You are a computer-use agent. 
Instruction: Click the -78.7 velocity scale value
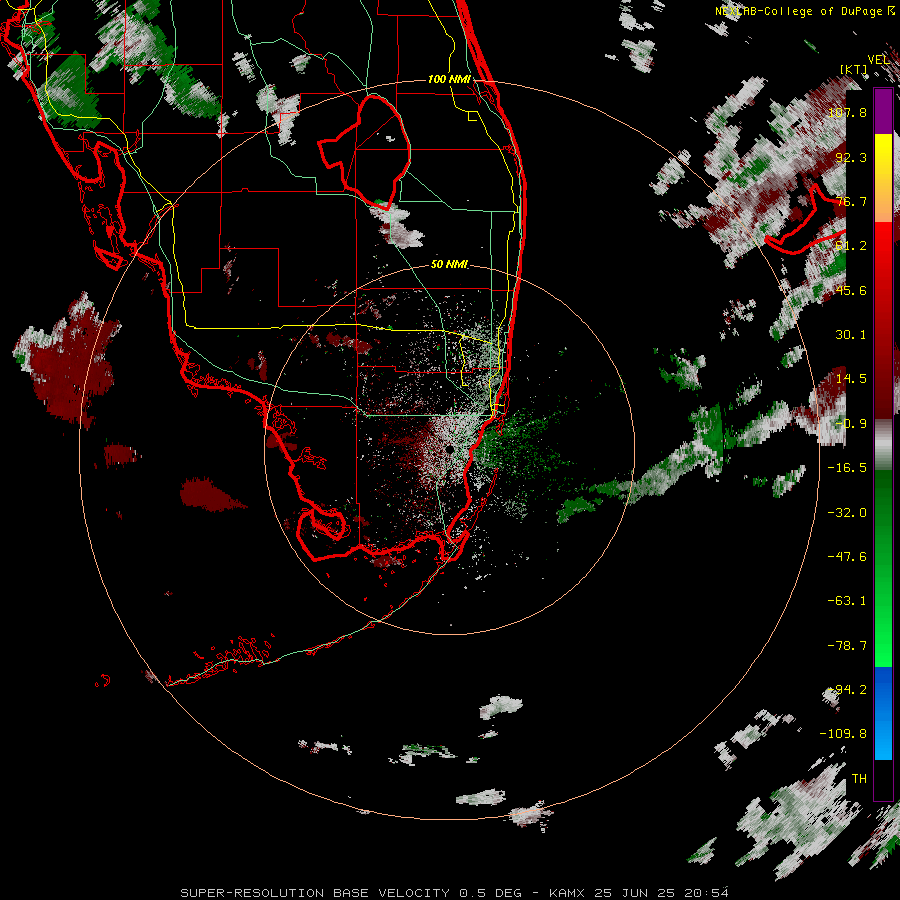[847, 646]
